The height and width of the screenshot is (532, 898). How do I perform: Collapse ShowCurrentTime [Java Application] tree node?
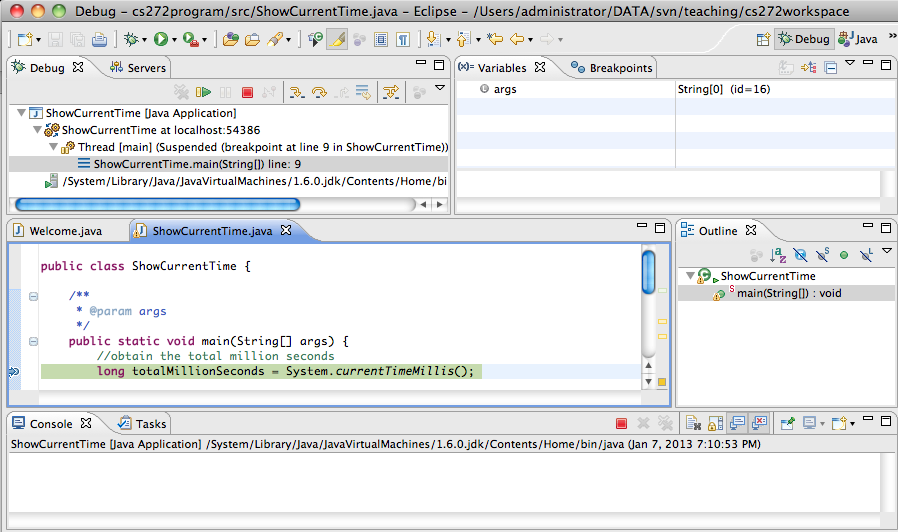point(21,113)
